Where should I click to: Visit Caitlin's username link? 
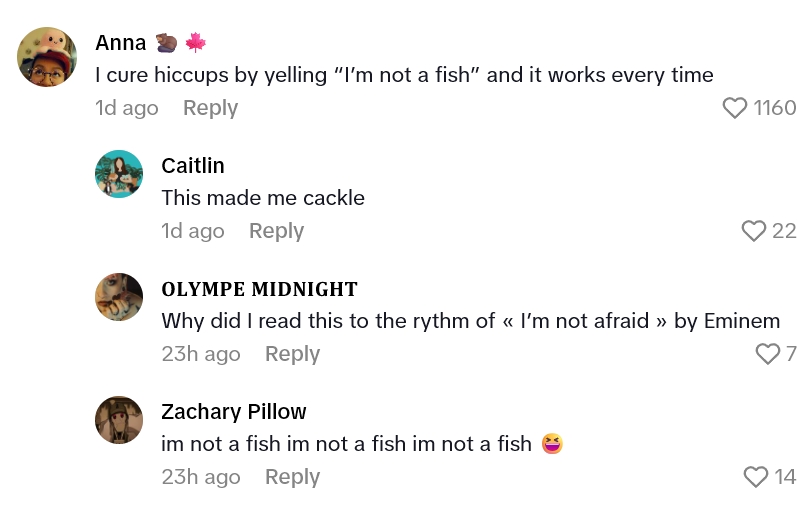[192, 166]
